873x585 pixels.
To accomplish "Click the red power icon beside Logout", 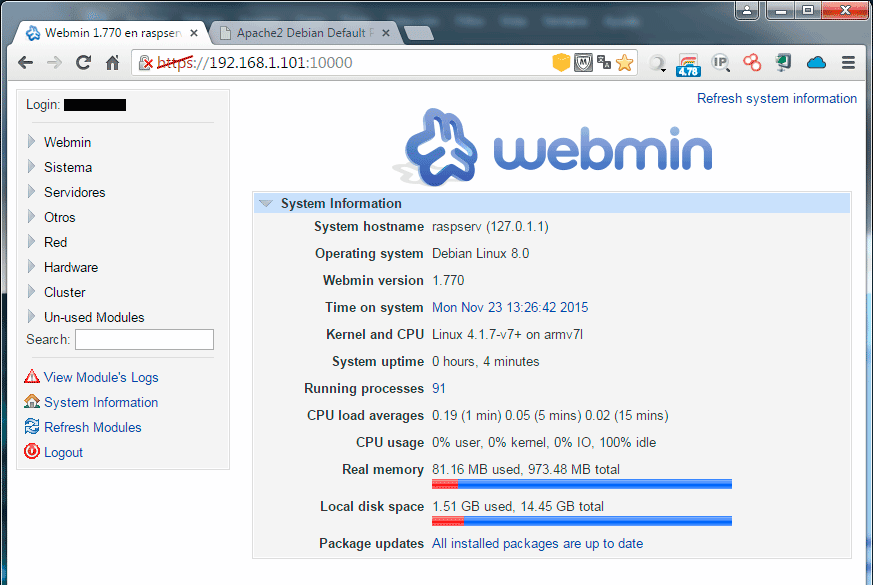I will coord(32,451).
